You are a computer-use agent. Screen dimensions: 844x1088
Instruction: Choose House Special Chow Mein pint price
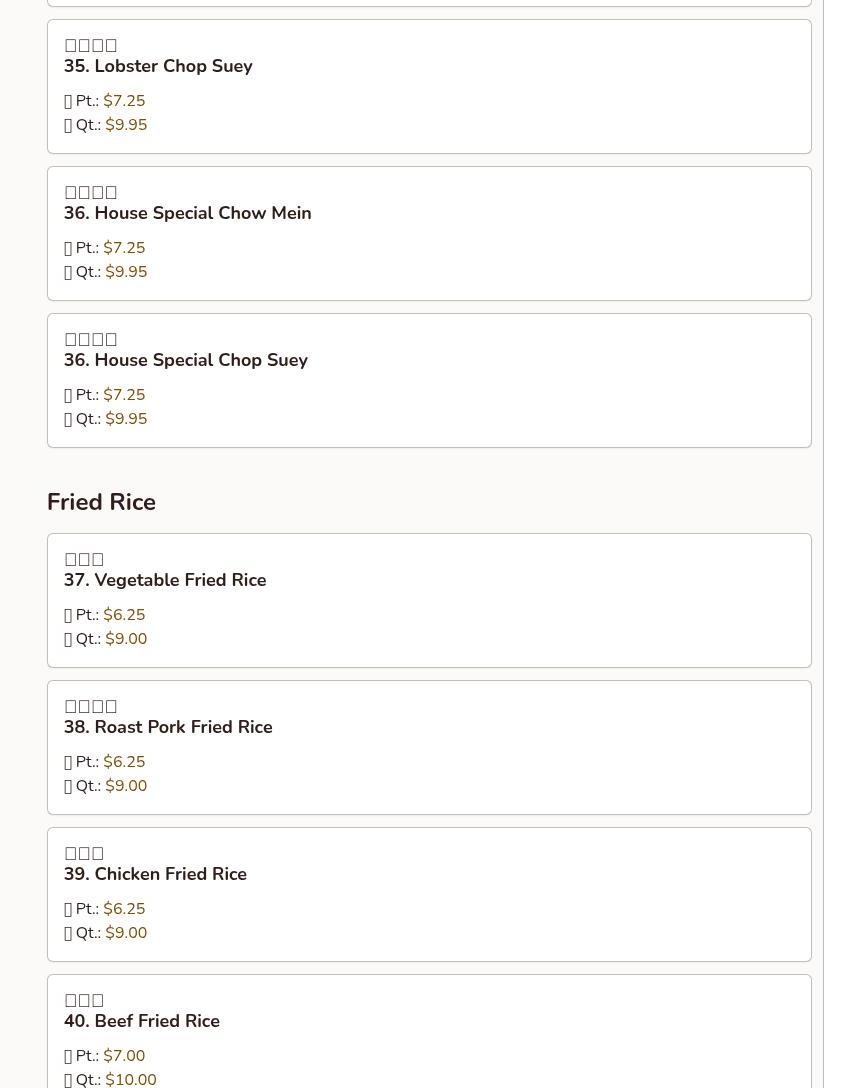point(124,248)
